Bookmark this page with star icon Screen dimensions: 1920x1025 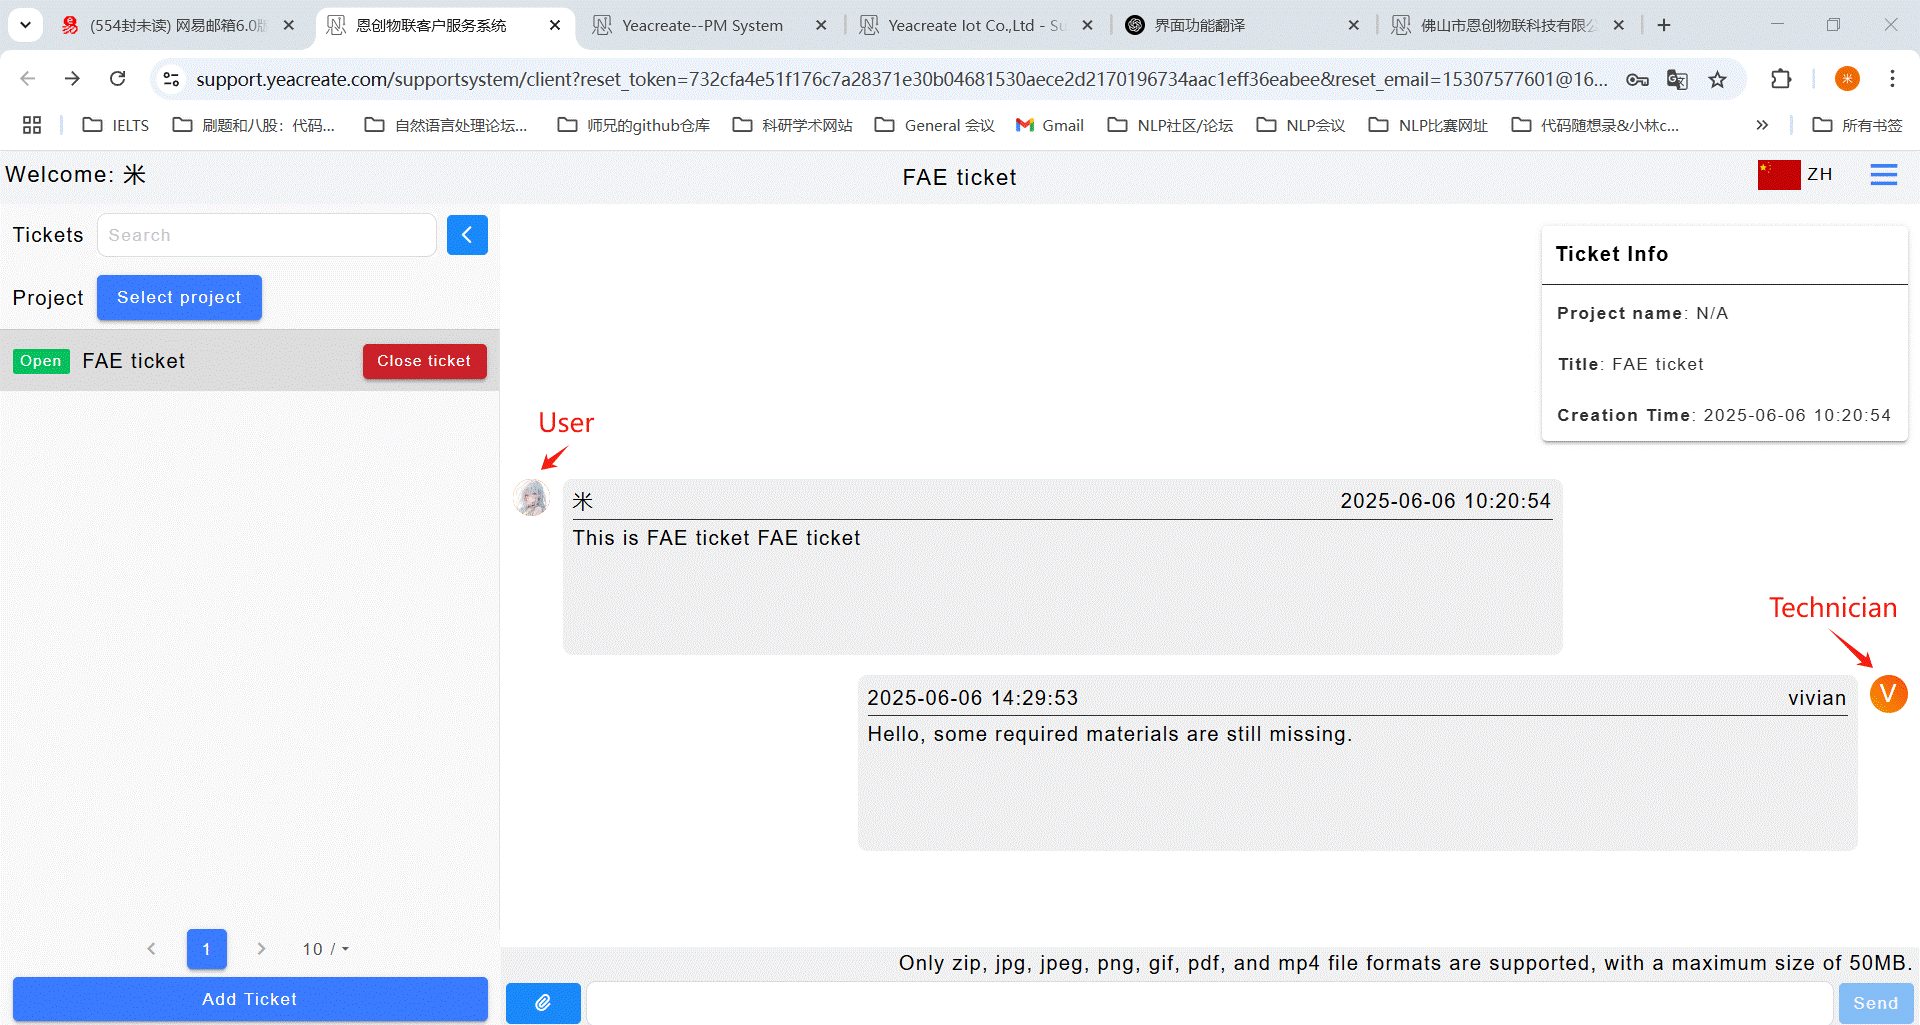1717,79
